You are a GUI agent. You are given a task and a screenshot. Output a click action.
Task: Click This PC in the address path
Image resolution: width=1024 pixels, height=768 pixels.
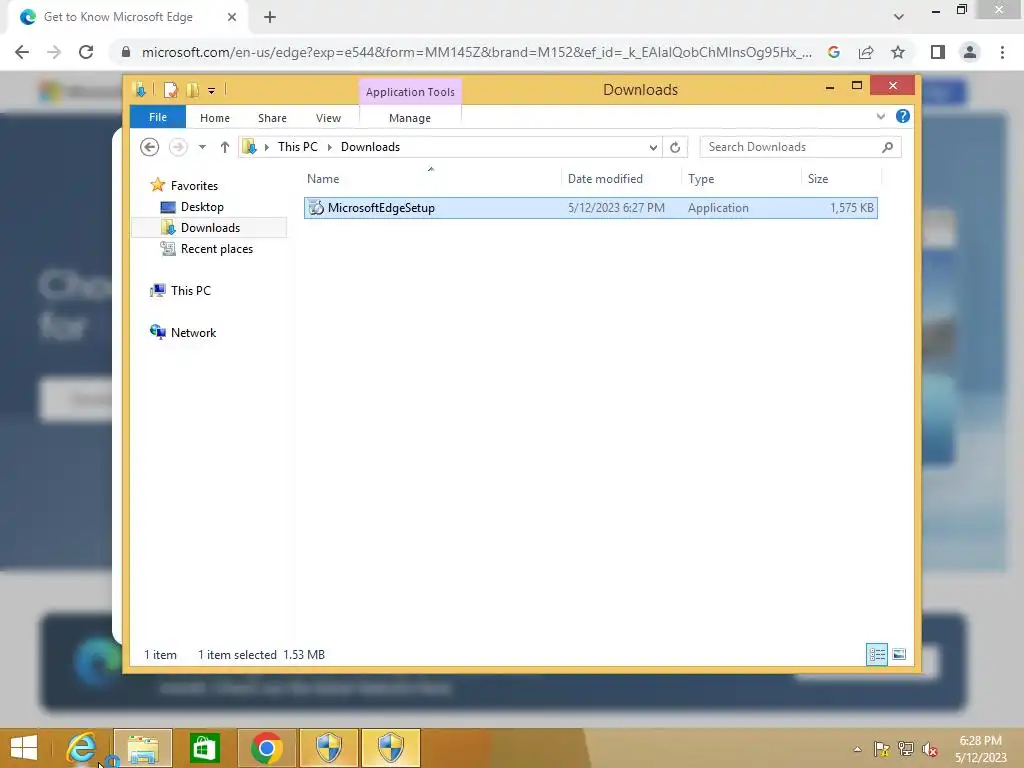298,147
